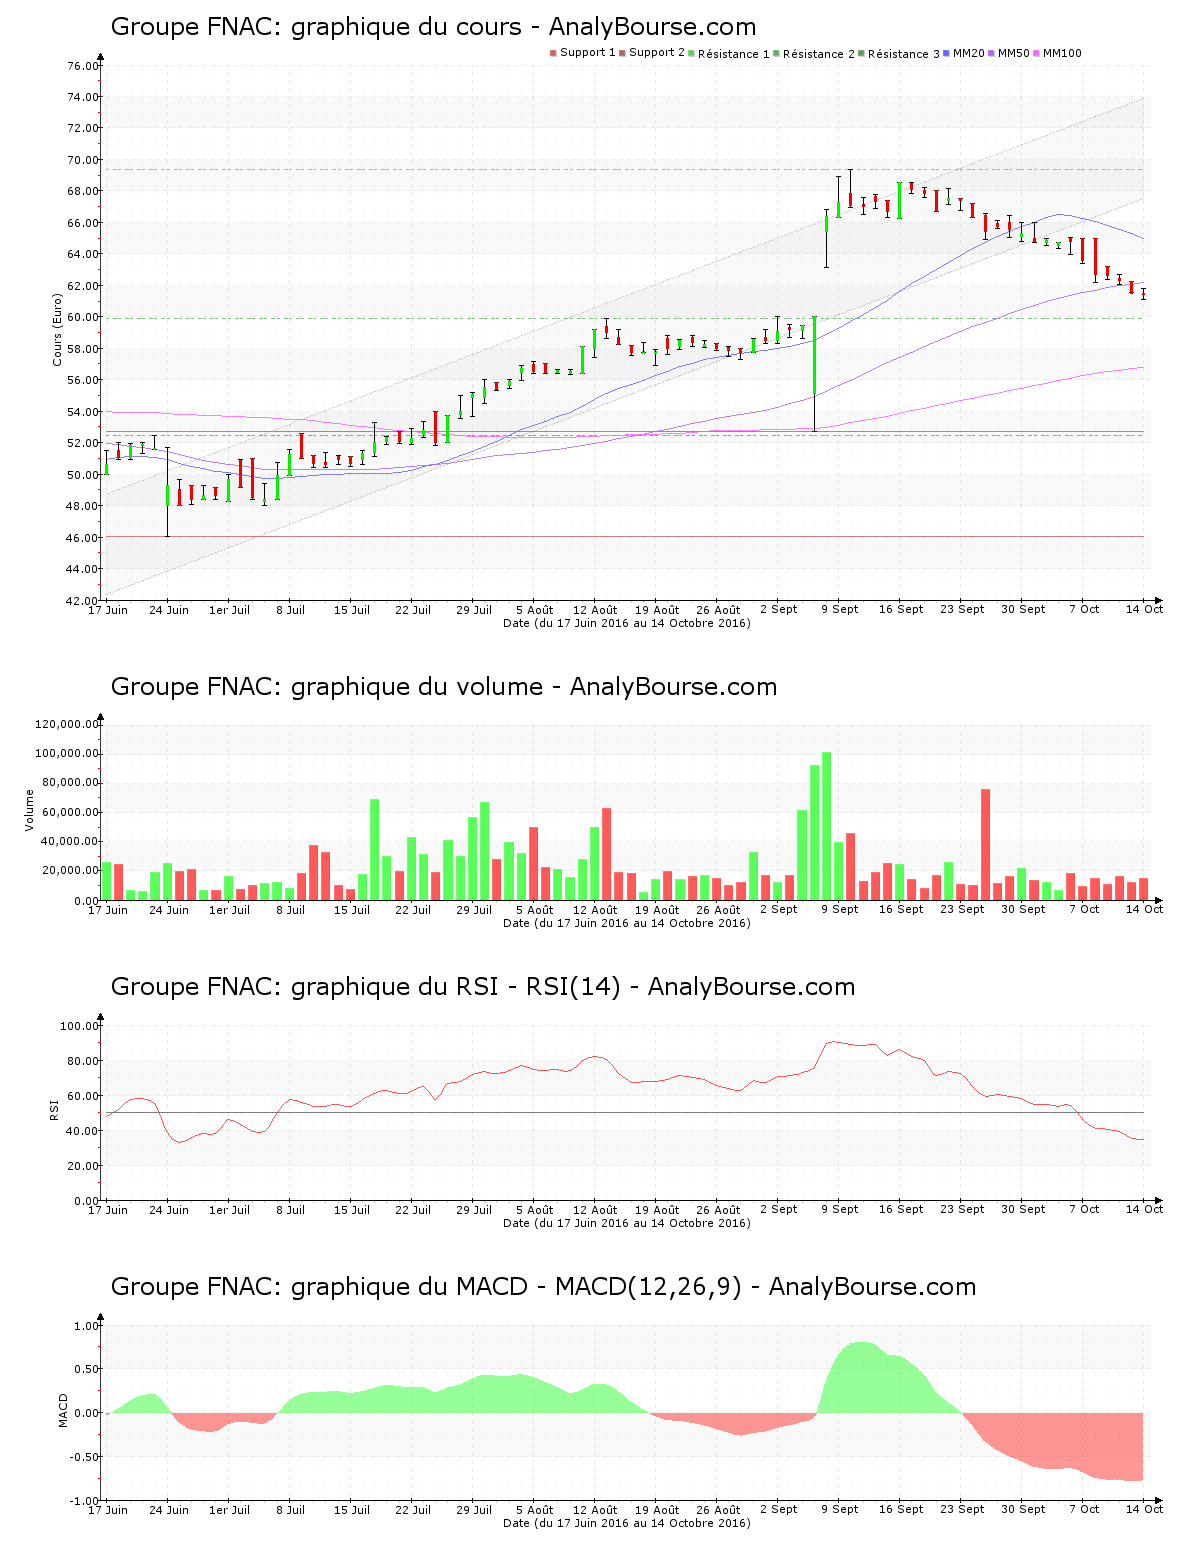Click the 'RSI' y-axis label
The height and width of the screenshot is (1550, 1200).
pos(53,1109)
